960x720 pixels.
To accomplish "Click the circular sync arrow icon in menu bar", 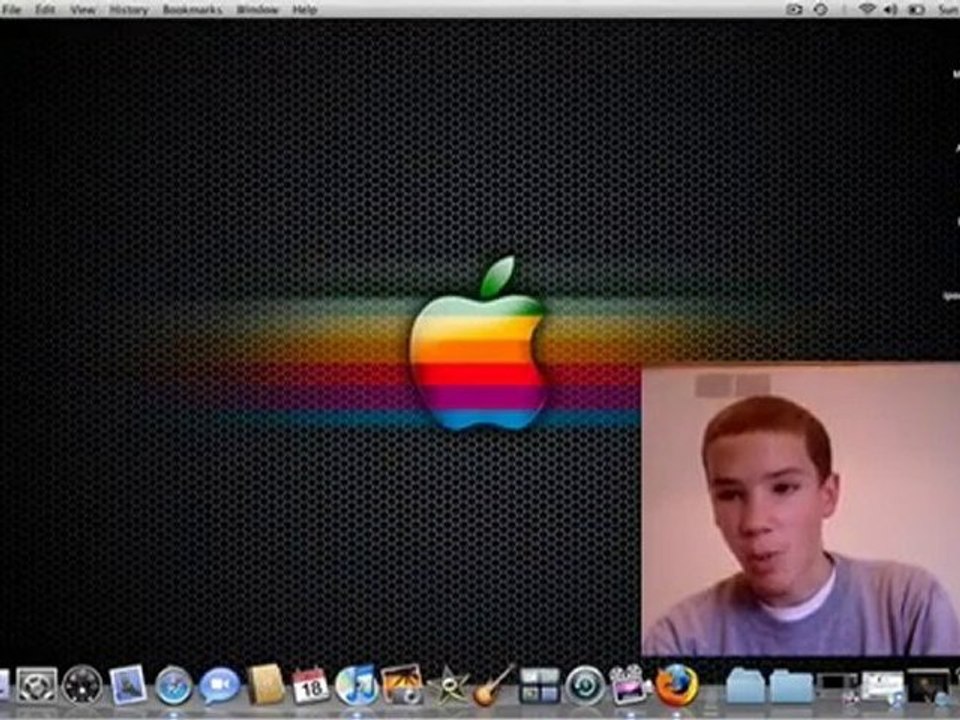I will (821, 9).
